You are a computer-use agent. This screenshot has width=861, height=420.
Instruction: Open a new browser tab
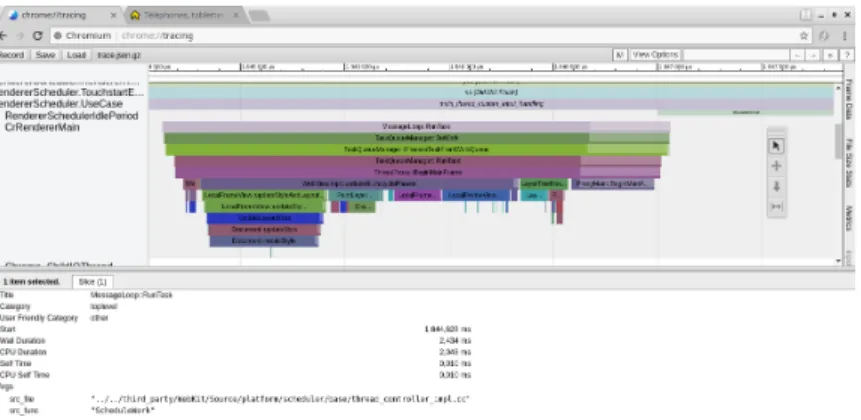(x=259, y=15)
